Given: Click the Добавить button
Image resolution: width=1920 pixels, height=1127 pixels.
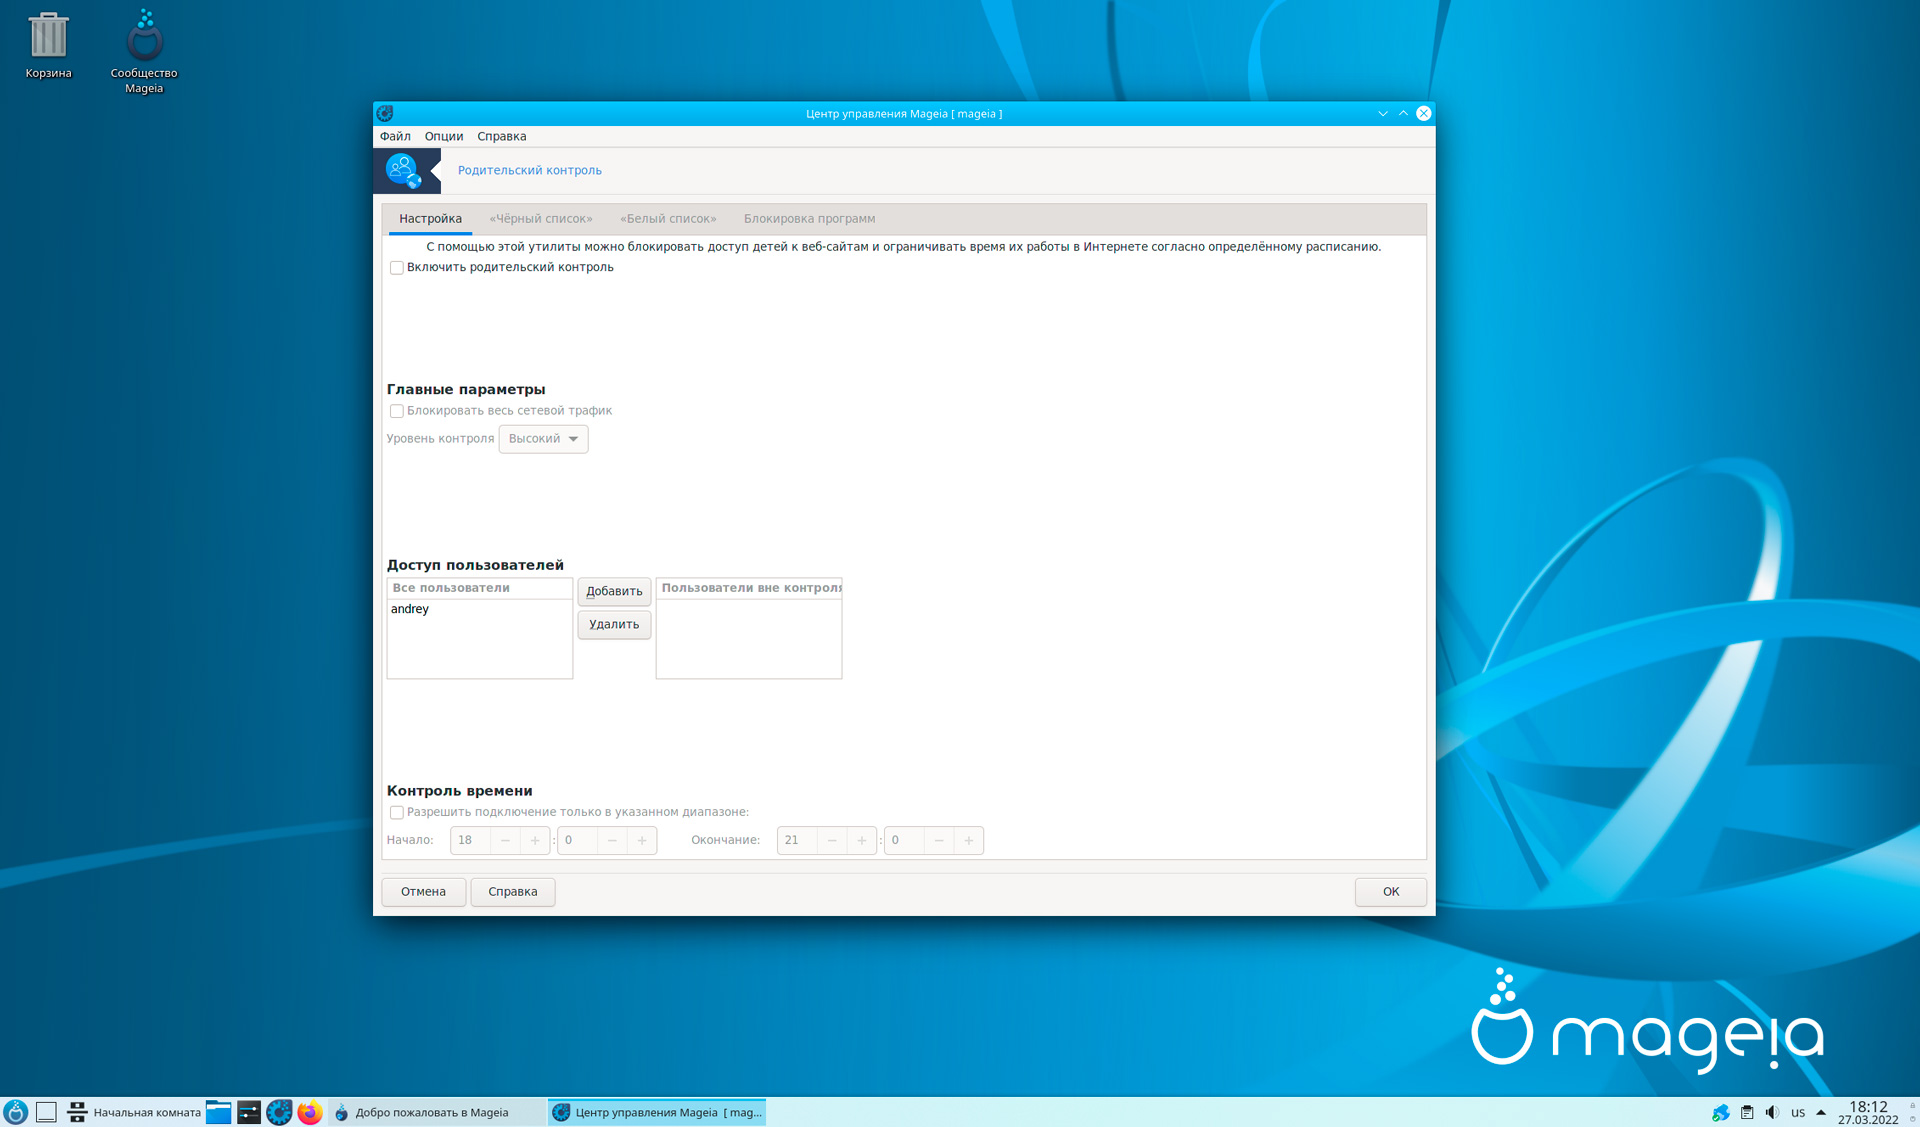Looking at the screenshot, I should tap(614, 591).
